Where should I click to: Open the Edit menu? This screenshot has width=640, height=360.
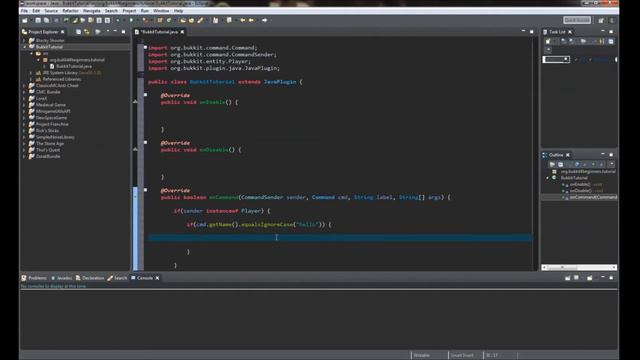click(x=36, y=11)
